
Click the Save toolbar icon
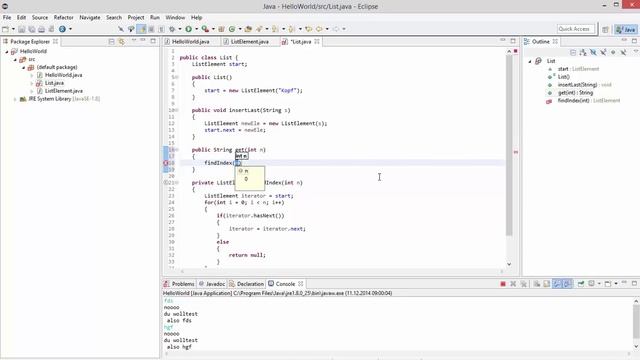click(21, 29)
